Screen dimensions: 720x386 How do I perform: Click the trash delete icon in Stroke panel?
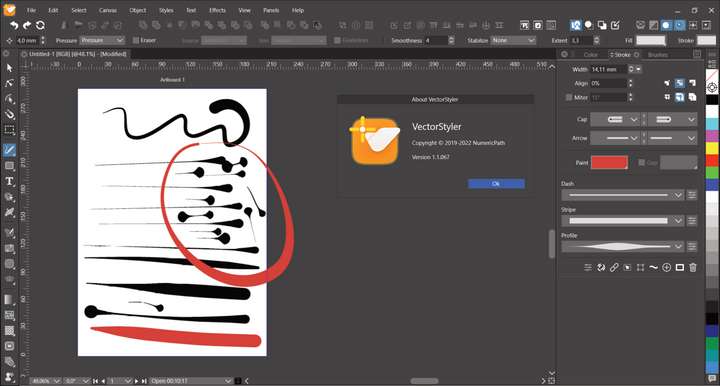[x=693, y=267]
